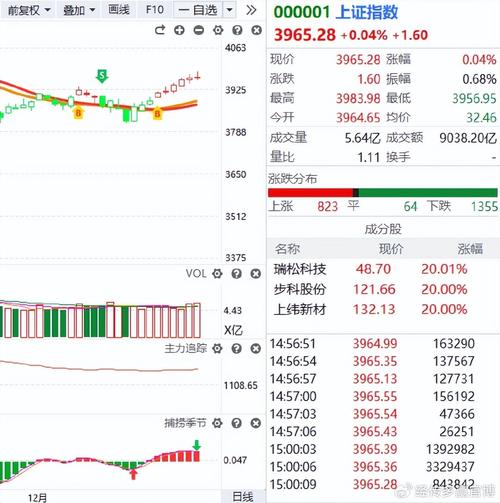Select the tick row at 14:56:51
This screenshot has width=500, height=503.
(383, 344)
